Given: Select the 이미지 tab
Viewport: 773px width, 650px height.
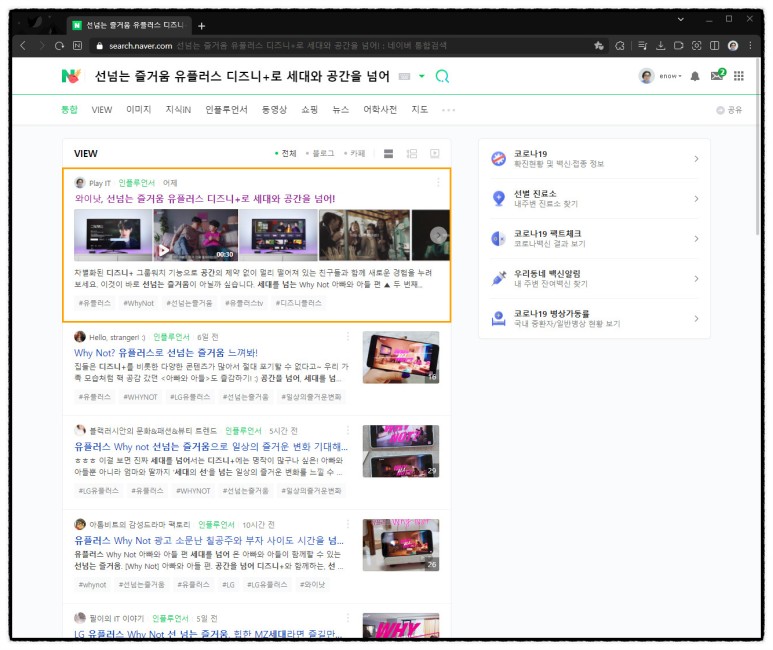Looking at the screenshot, I should pos(139,109).
